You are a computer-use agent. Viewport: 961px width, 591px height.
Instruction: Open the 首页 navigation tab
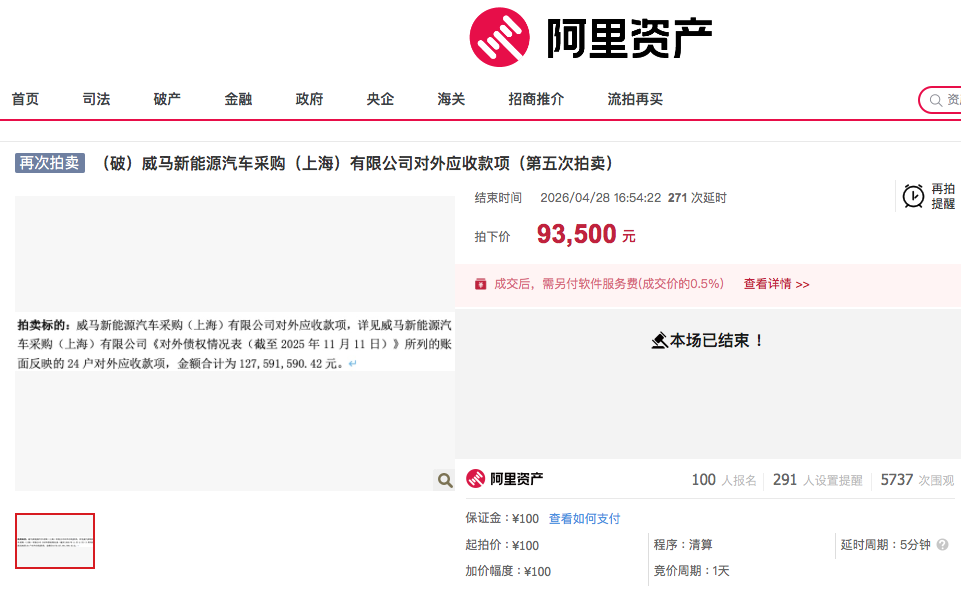pos(25,99)
